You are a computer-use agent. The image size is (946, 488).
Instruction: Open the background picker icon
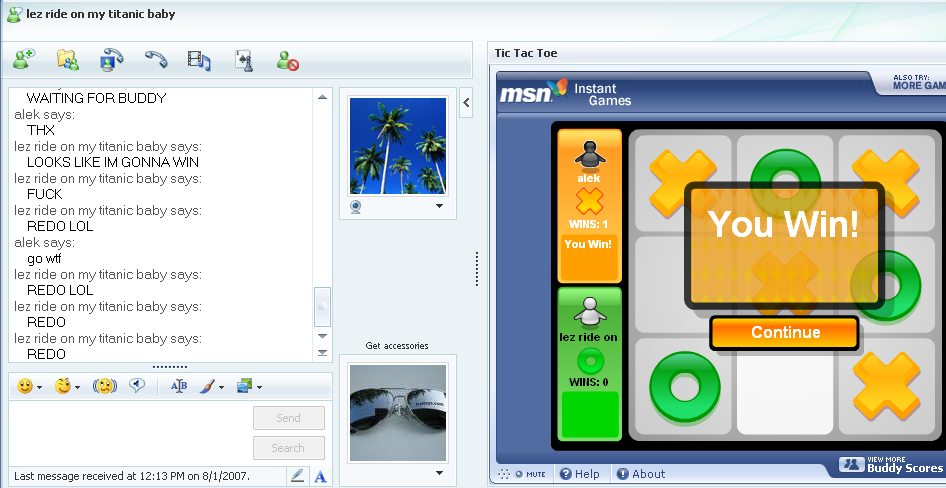[244, 385]
